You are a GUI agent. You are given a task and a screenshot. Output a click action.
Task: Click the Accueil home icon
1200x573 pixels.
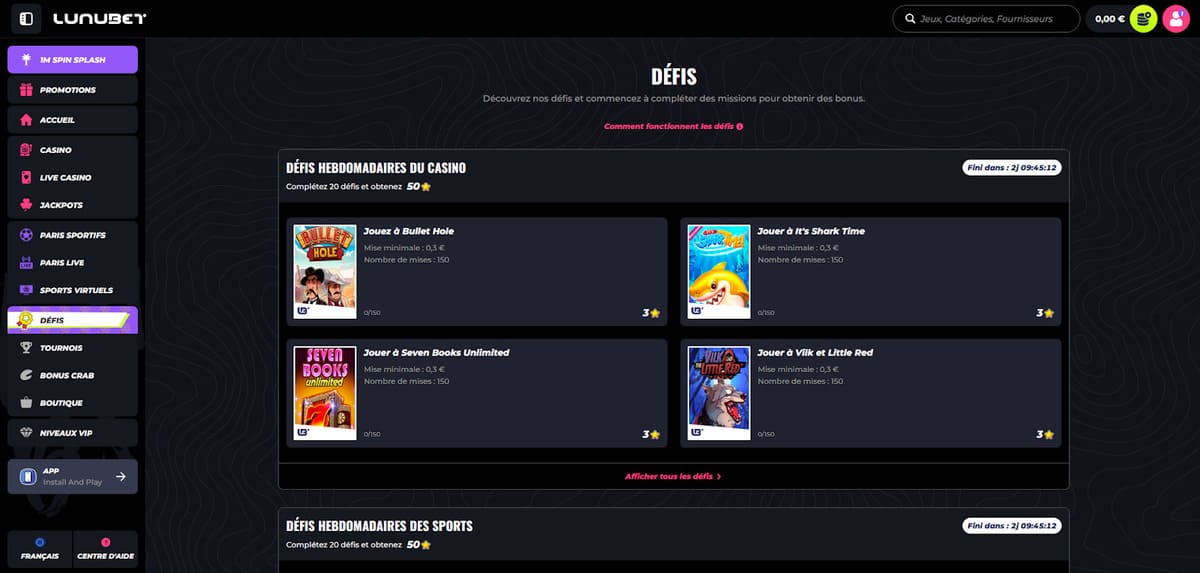coord(26,120)
